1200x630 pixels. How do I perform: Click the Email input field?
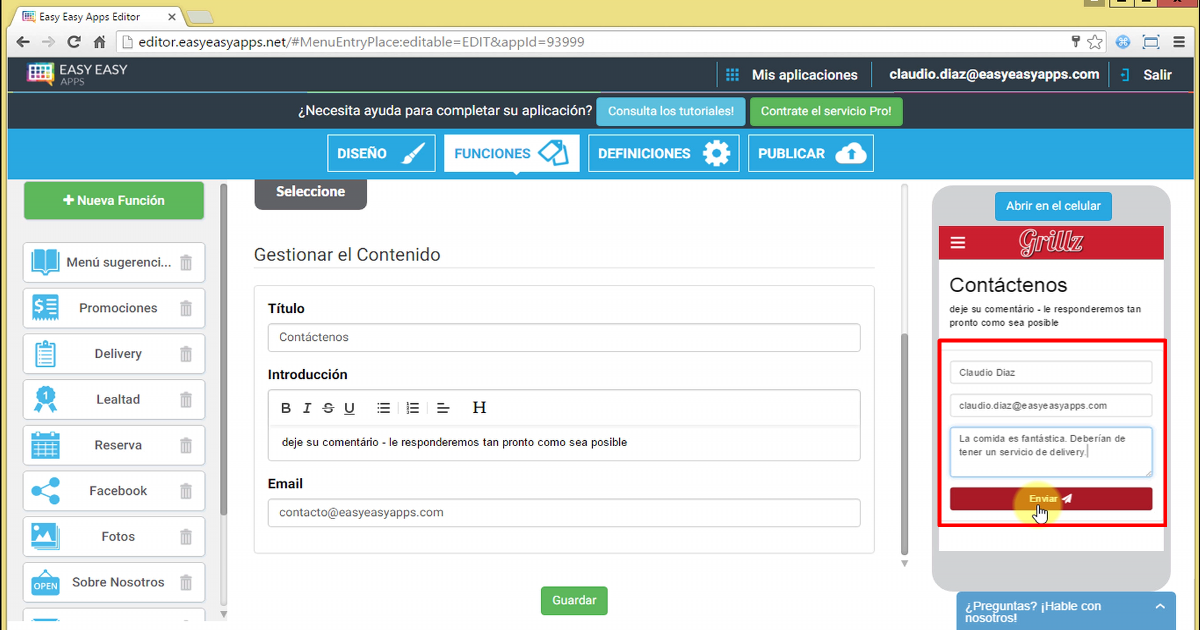pos(563,513)
